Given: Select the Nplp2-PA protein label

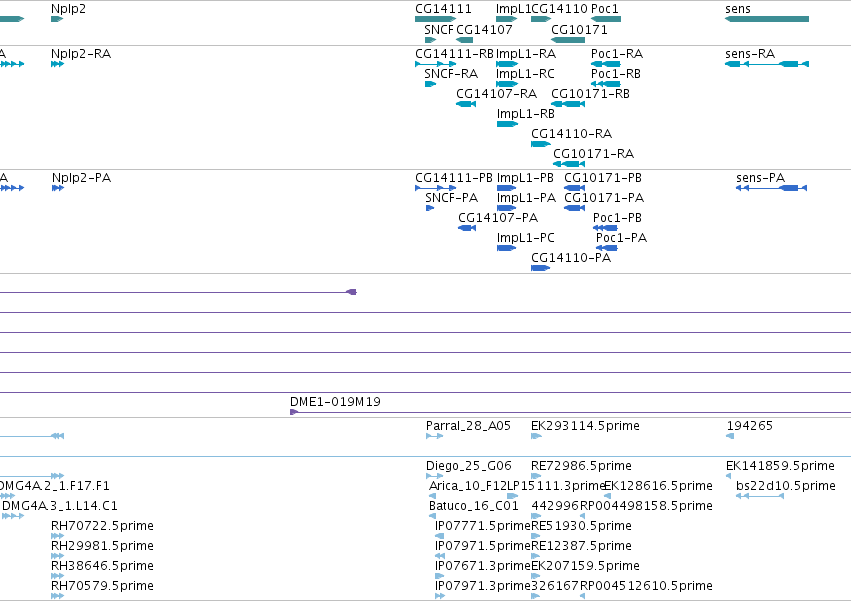Looking at the screenshot, I should pyautogui.click(x=81, y=178).
